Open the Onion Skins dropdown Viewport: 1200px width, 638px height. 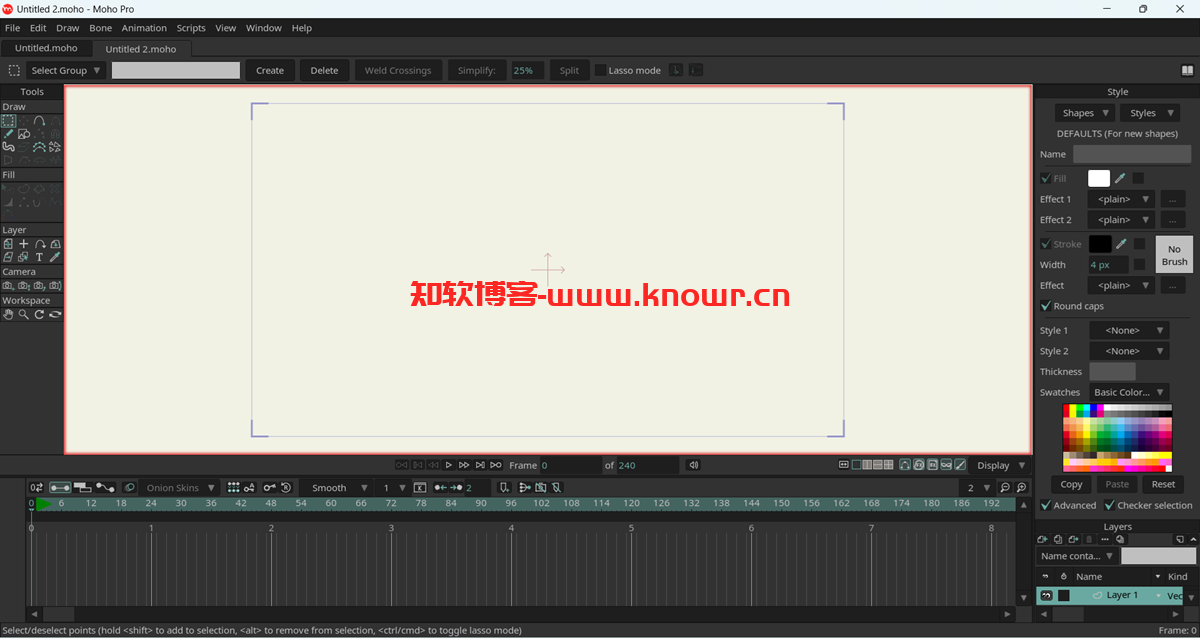click(x=180, y=488)
